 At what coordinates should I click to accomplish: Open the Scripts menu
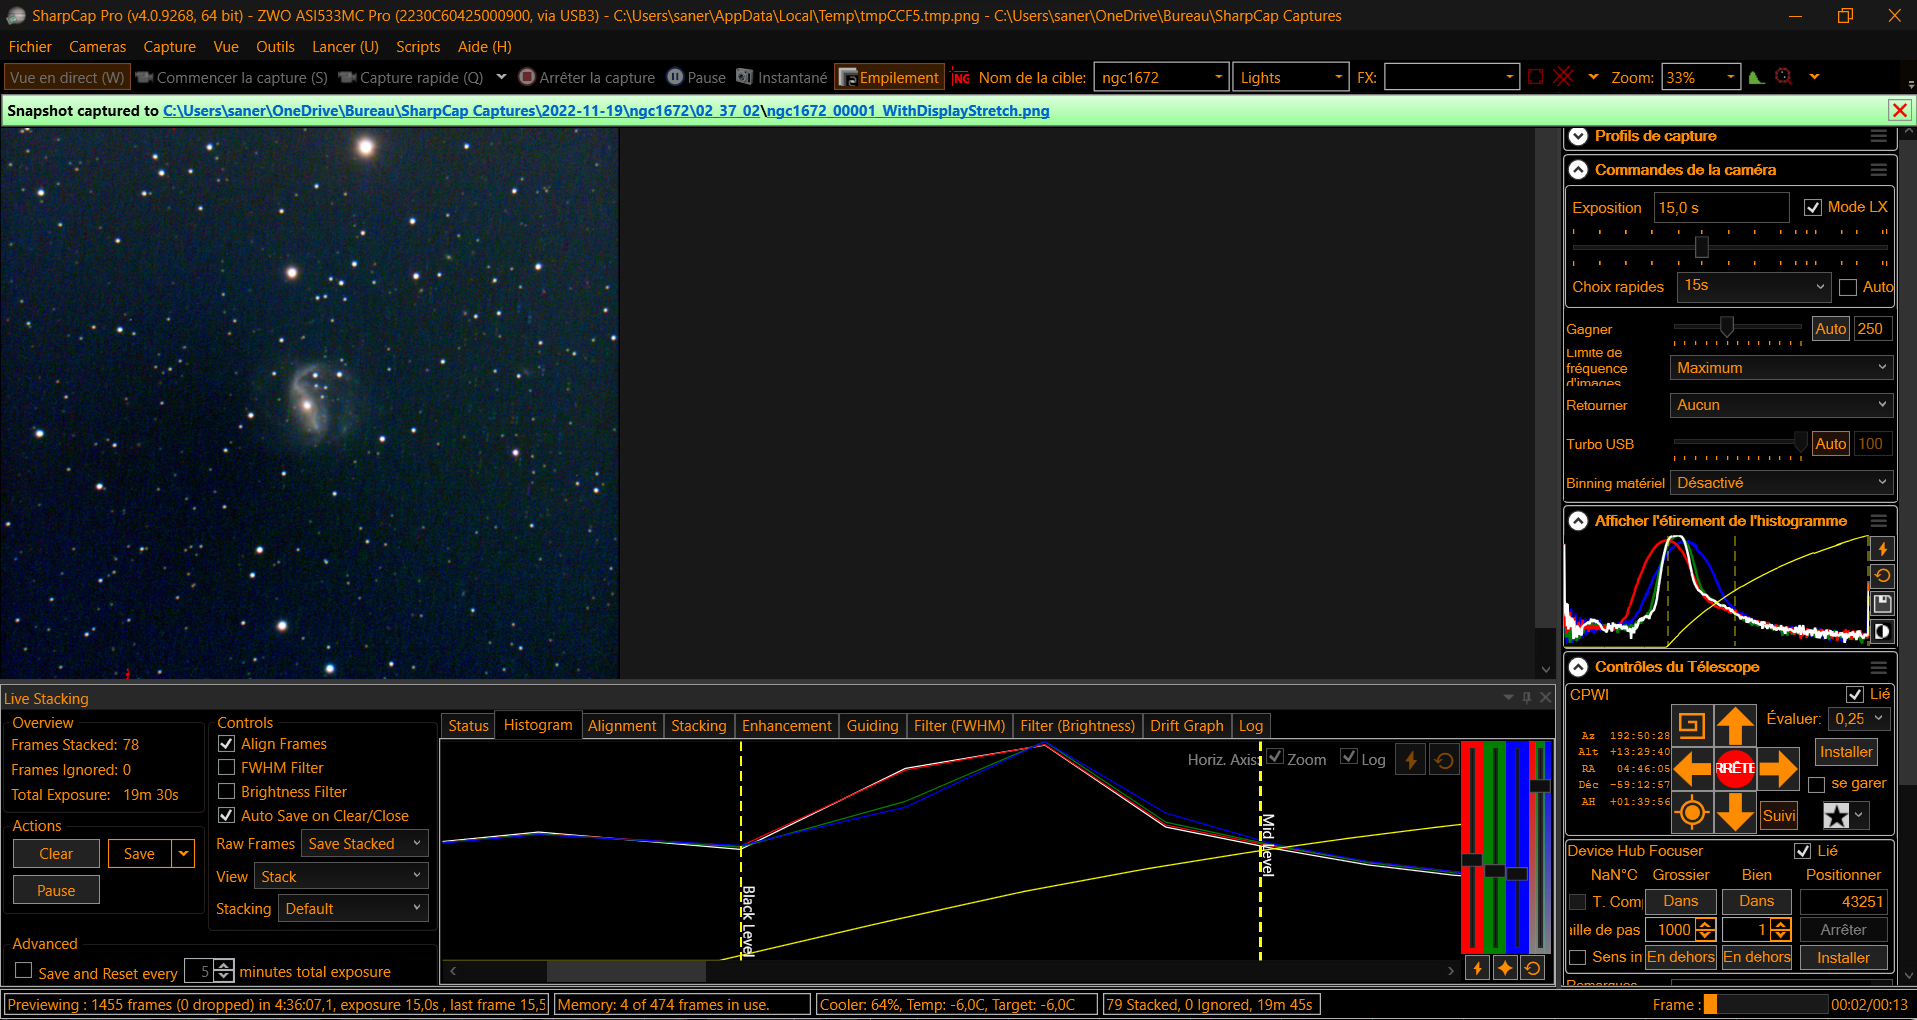pyautogui.click(x=418, y=47)
